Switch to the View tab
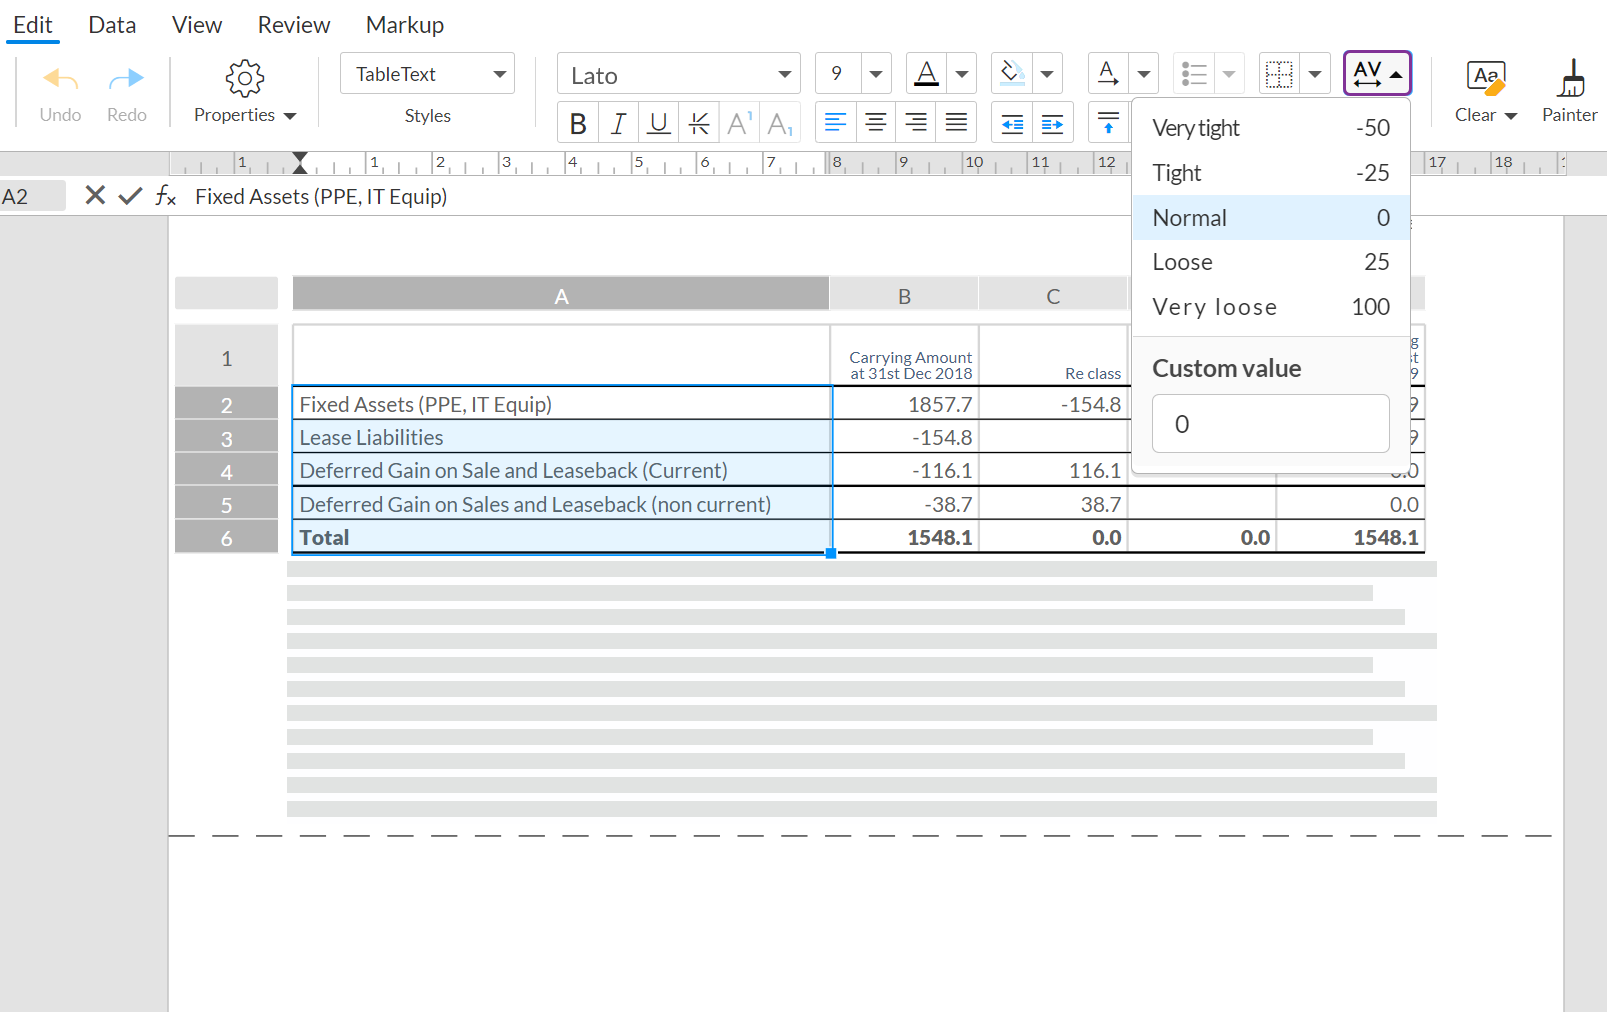Image resolution: width=1607 pixels, height=1012 pixels. click(x=197, y=25)
